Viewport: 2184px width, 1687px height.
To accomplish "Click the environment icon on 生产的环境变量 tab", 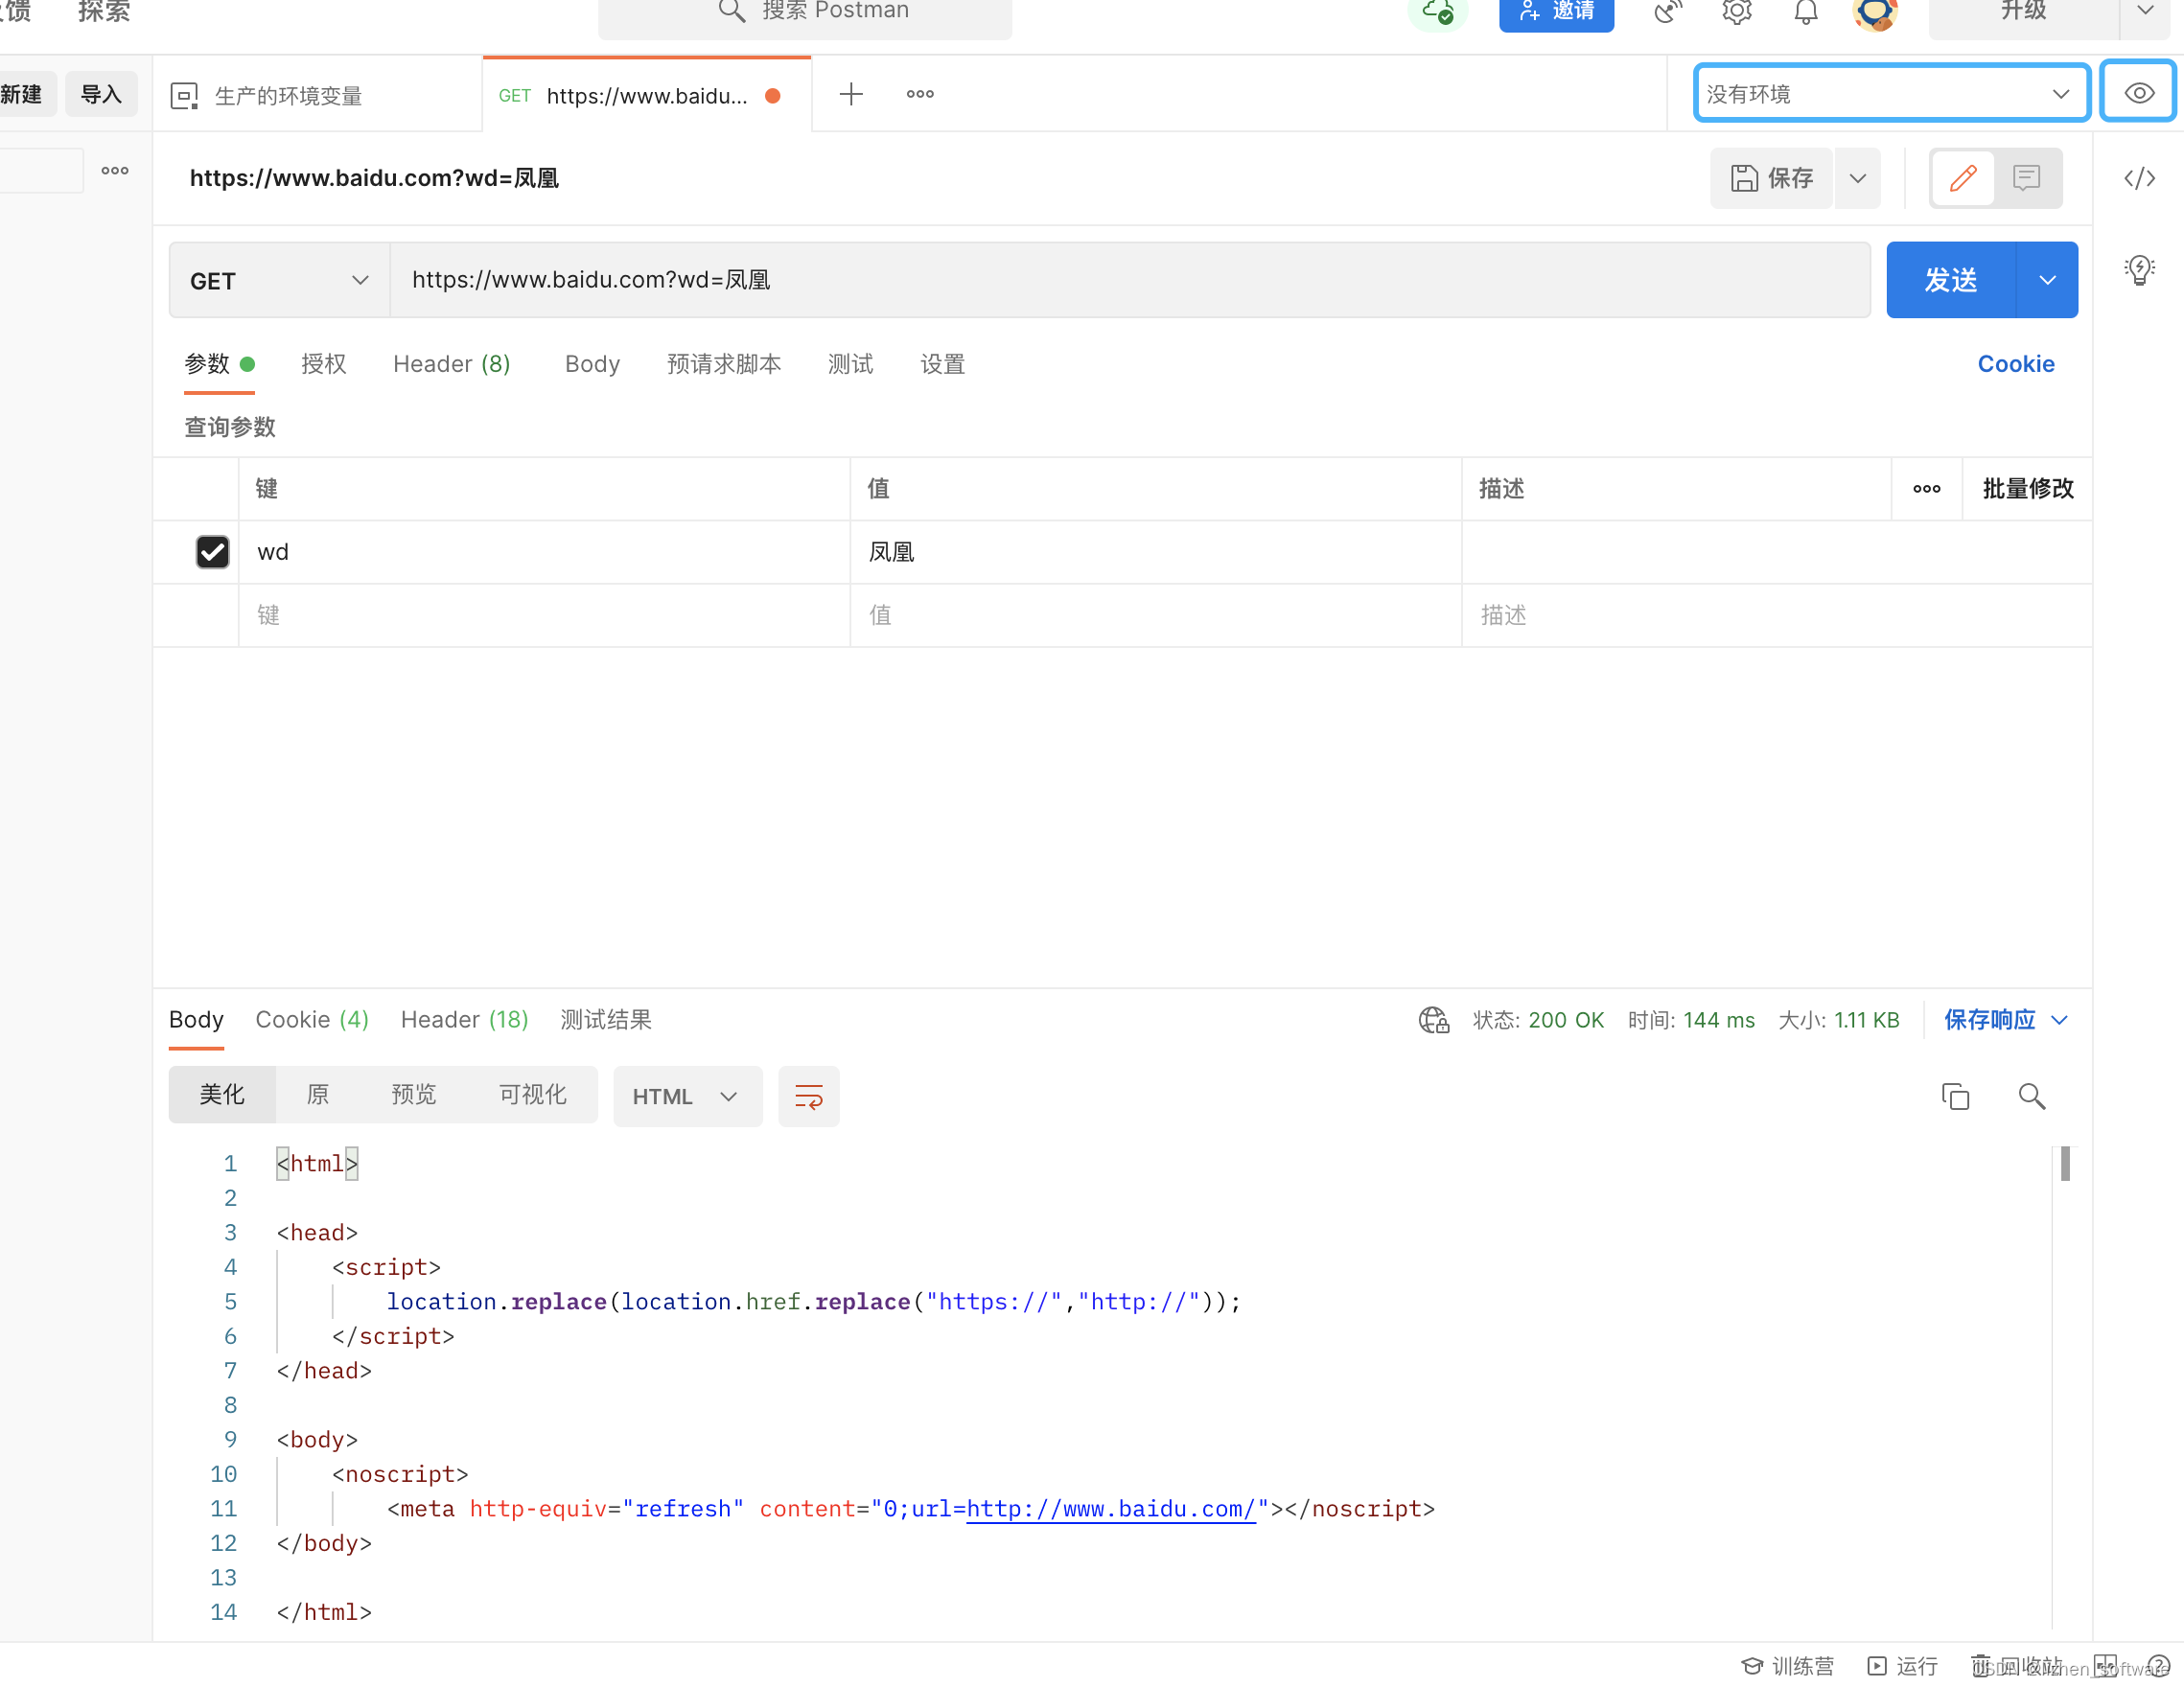I will click(184, 95).
